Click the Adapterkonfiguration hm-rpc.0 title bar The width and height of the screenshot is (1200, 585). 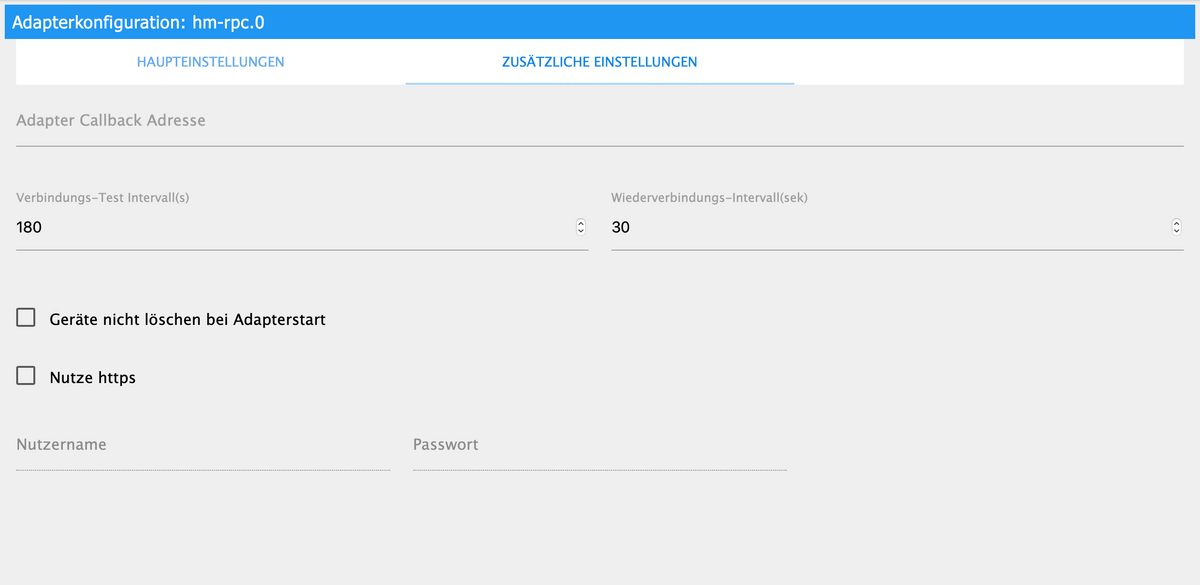point(600,21)
